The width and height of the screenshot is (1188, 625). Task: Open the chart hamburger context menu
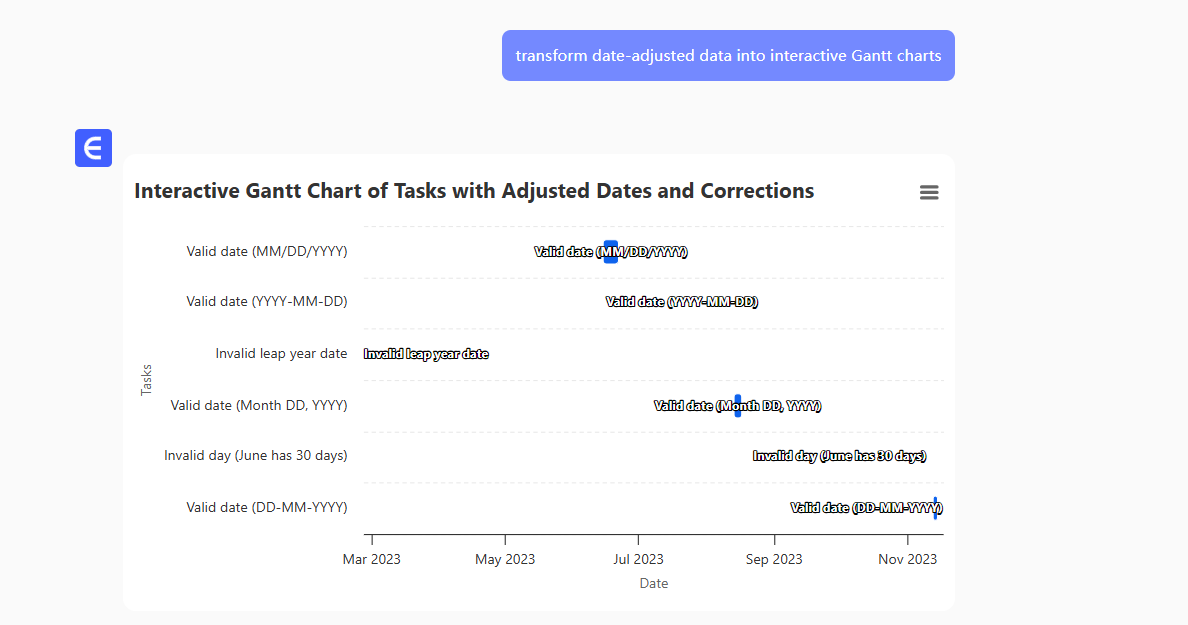point(929,193)
